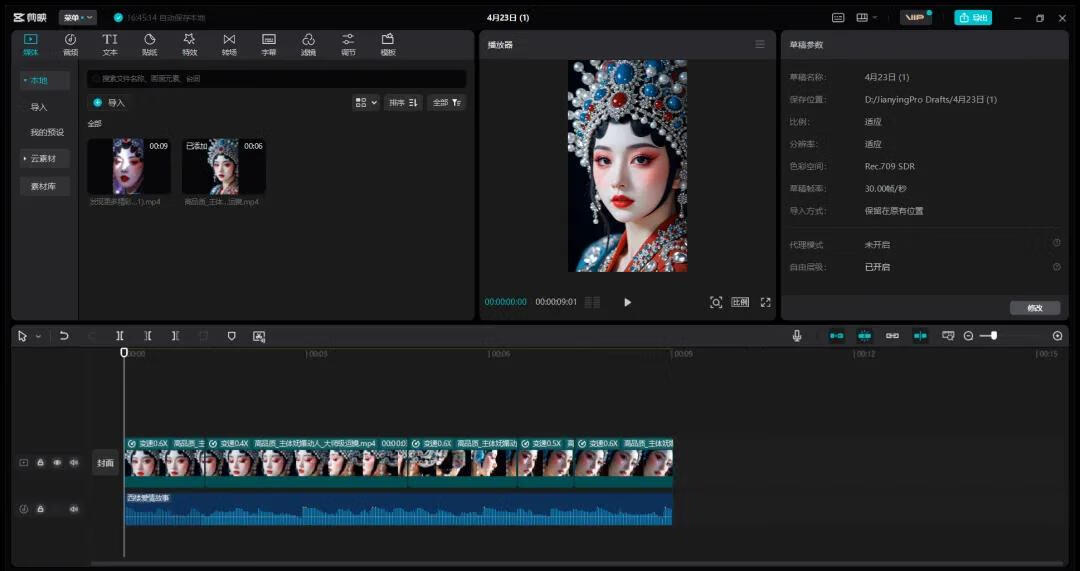Open the layout switcher dropdown
The image size is (1080, 571).
coord(866,18)
